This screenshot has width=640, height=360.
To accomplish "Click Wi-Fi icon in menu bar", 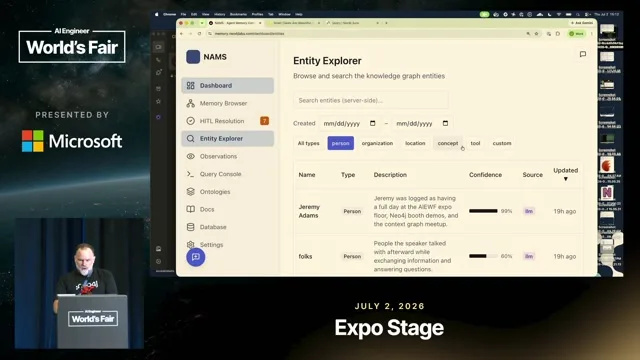I will pyautogui.click(x=559, y=14).
